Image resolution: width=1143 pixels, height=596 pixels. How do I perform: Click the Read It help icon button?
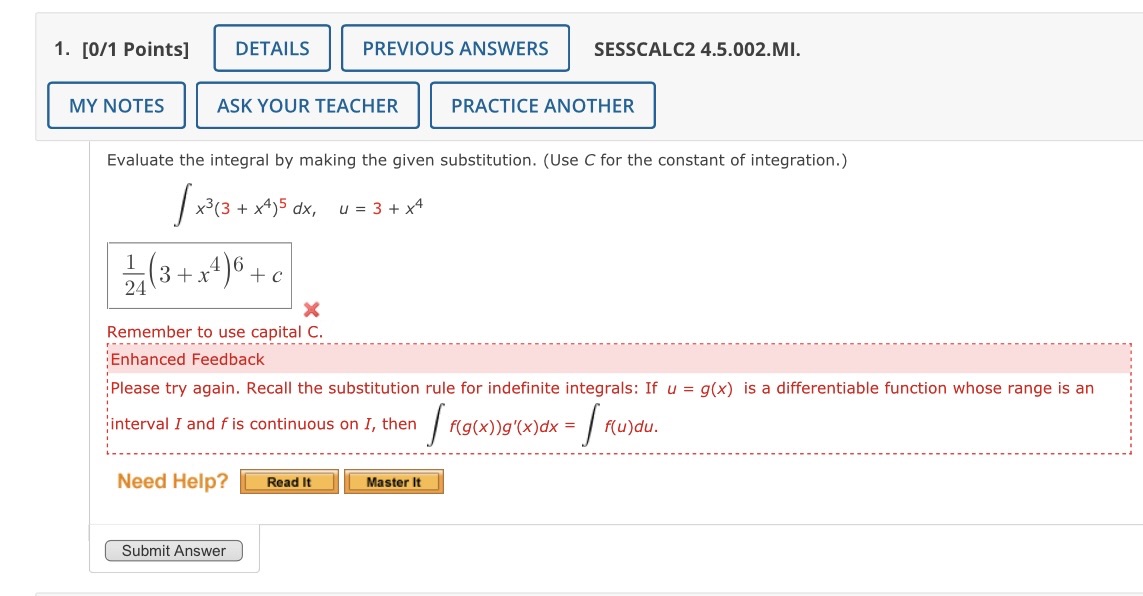click(289, 481)
